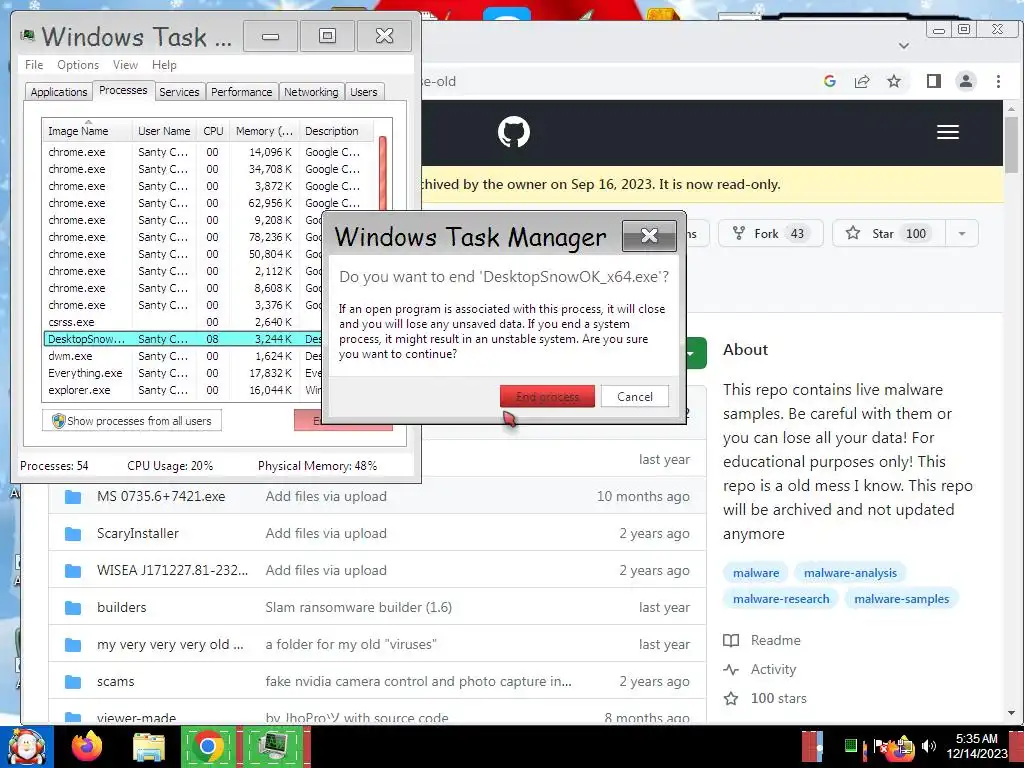Viewport: 1024px width, 768px height.
Task: Bookmark this page with the star icon
Action: coord(893,81)
